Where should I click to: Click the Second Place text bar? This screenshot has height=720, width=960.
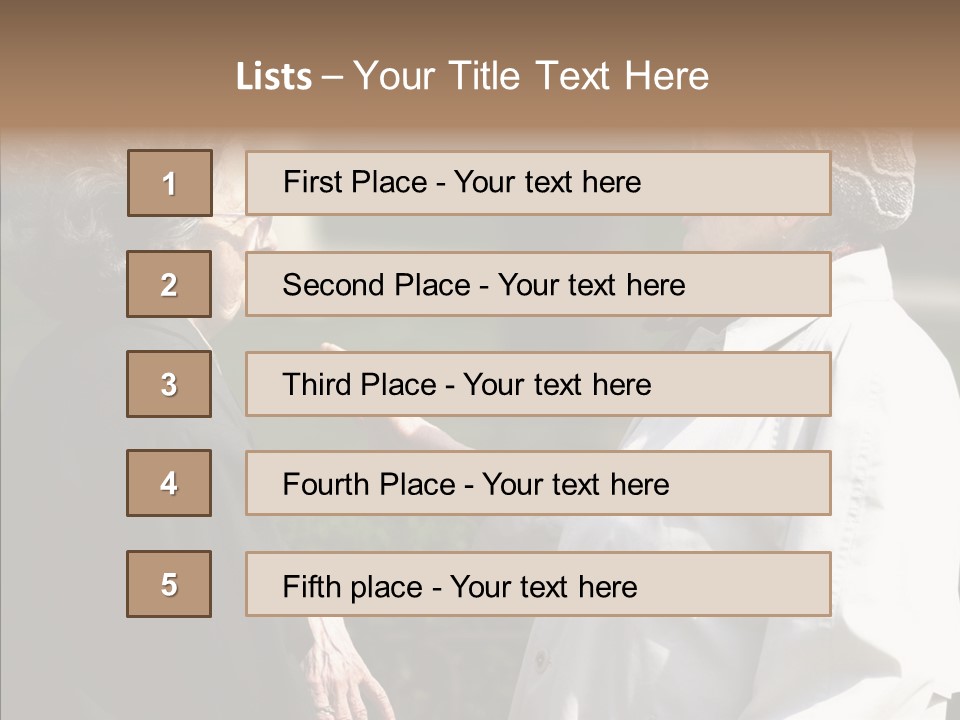pos(538,284)
